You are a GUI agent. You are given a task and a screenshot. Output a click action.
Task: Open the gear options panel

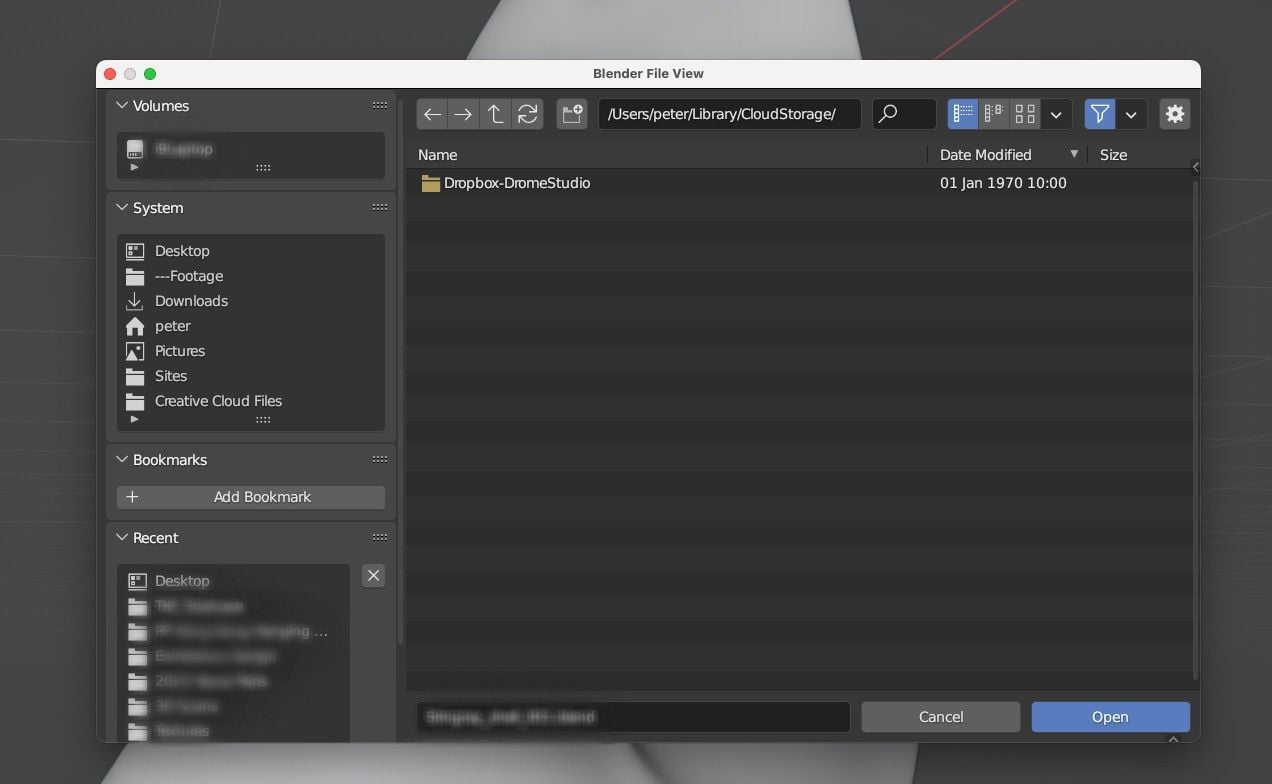tap(1175, 114)
